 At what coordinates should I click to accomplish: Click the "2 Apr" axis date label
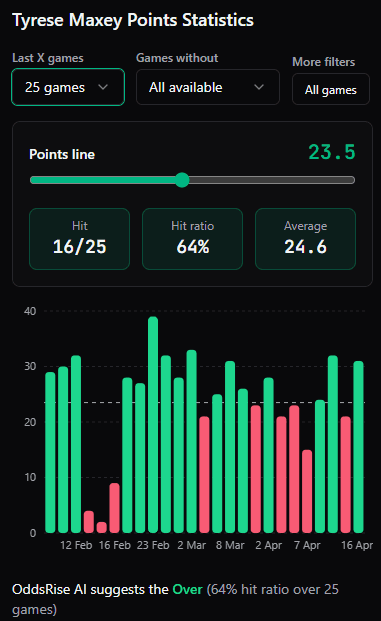pos(269,545)
